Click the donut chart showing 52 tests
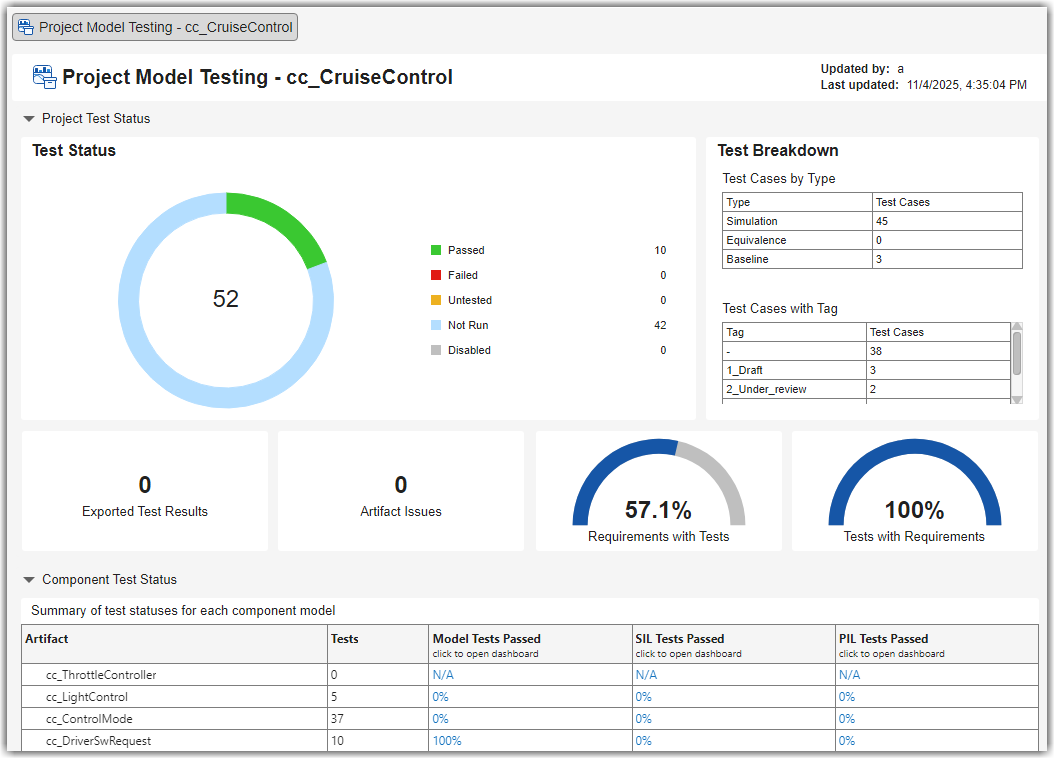This screenshot has width=1055, height=759. tap(226, 298)
